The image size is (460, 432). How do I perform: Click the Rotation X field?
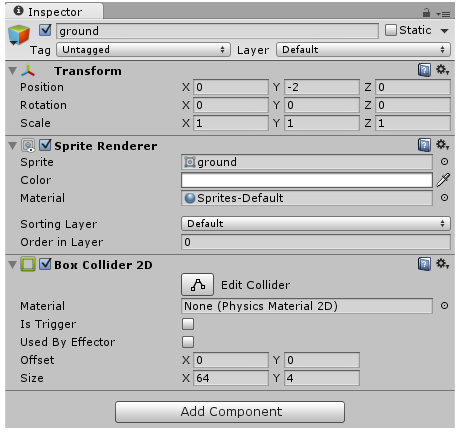point(231,105)
